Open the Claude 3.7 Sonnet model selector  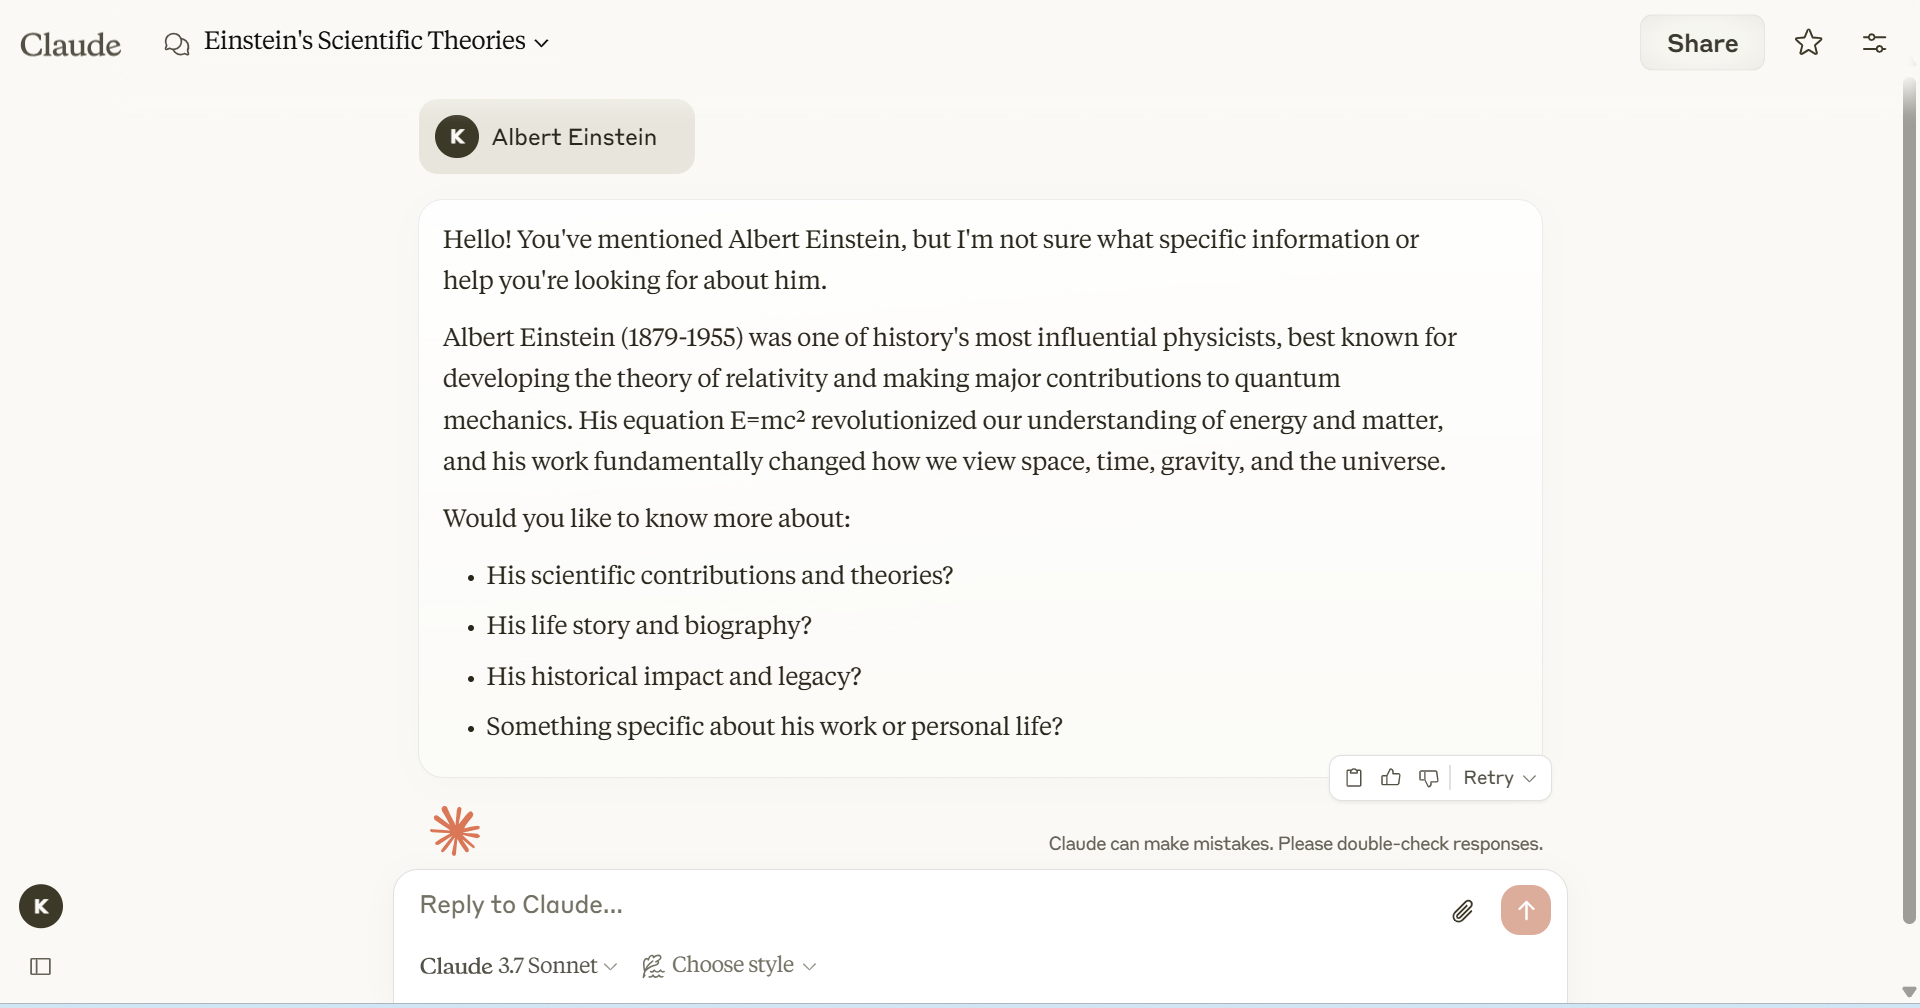tap(518, 966)
